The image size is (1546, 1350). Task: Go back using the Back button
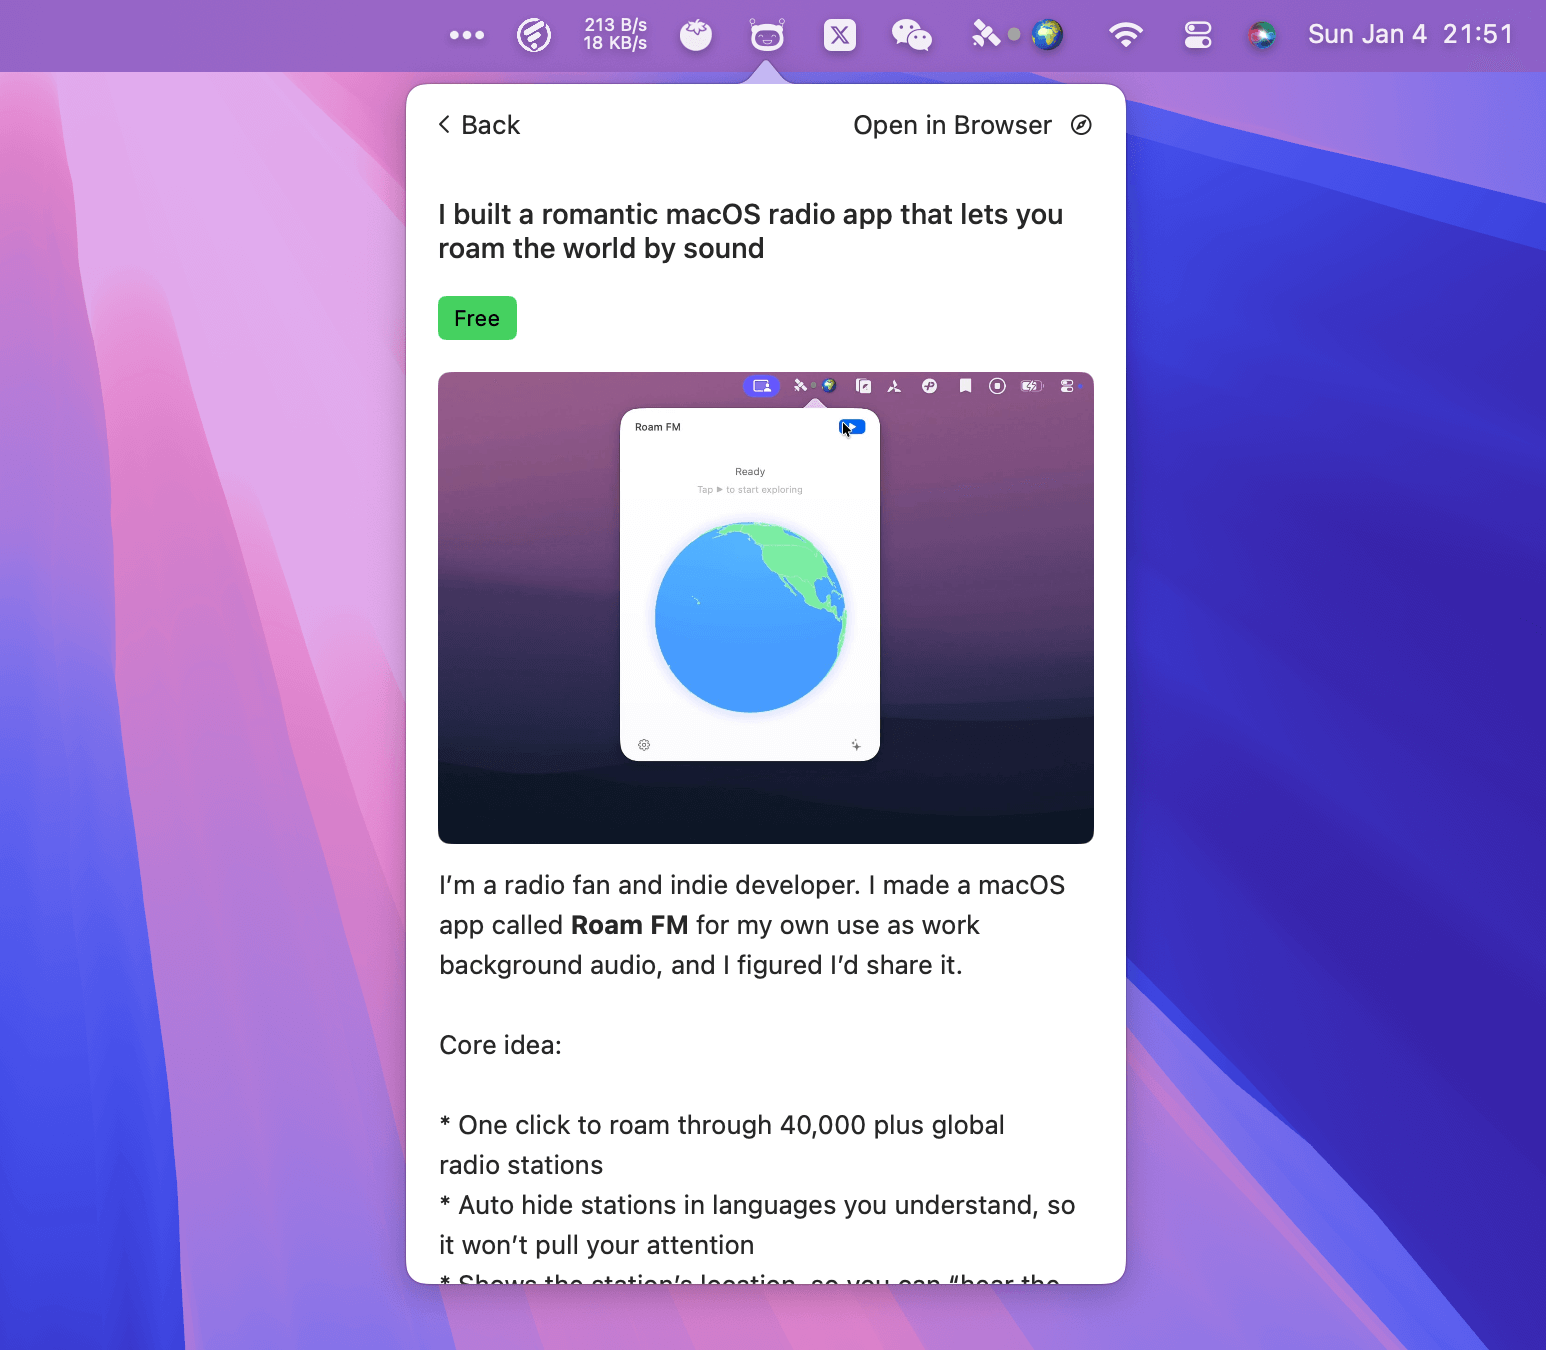480,125
